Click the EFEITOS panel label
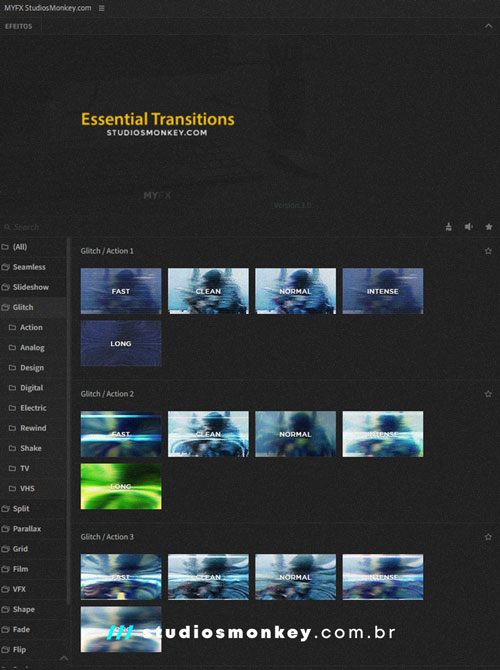The width and height of the screenshot is (500, 670). point(18,26)
